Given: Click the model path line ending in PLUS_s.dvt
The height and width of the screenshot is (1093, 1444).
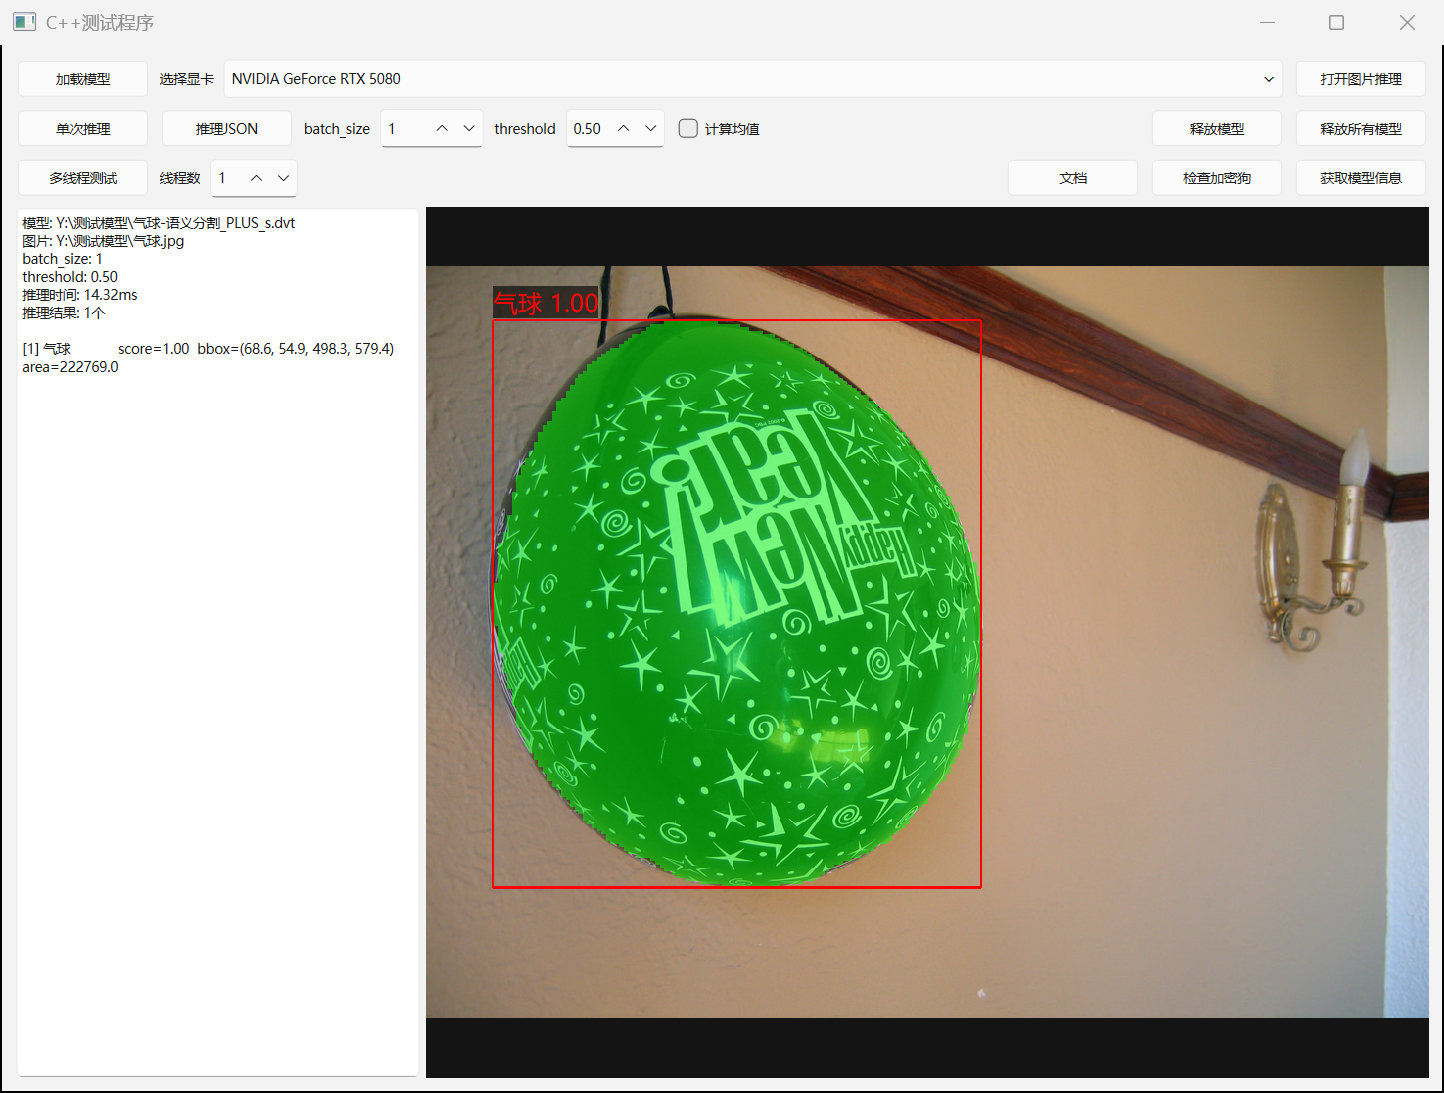Looking at the screenshot, I should pyautogui.click(x=159, y=223).
